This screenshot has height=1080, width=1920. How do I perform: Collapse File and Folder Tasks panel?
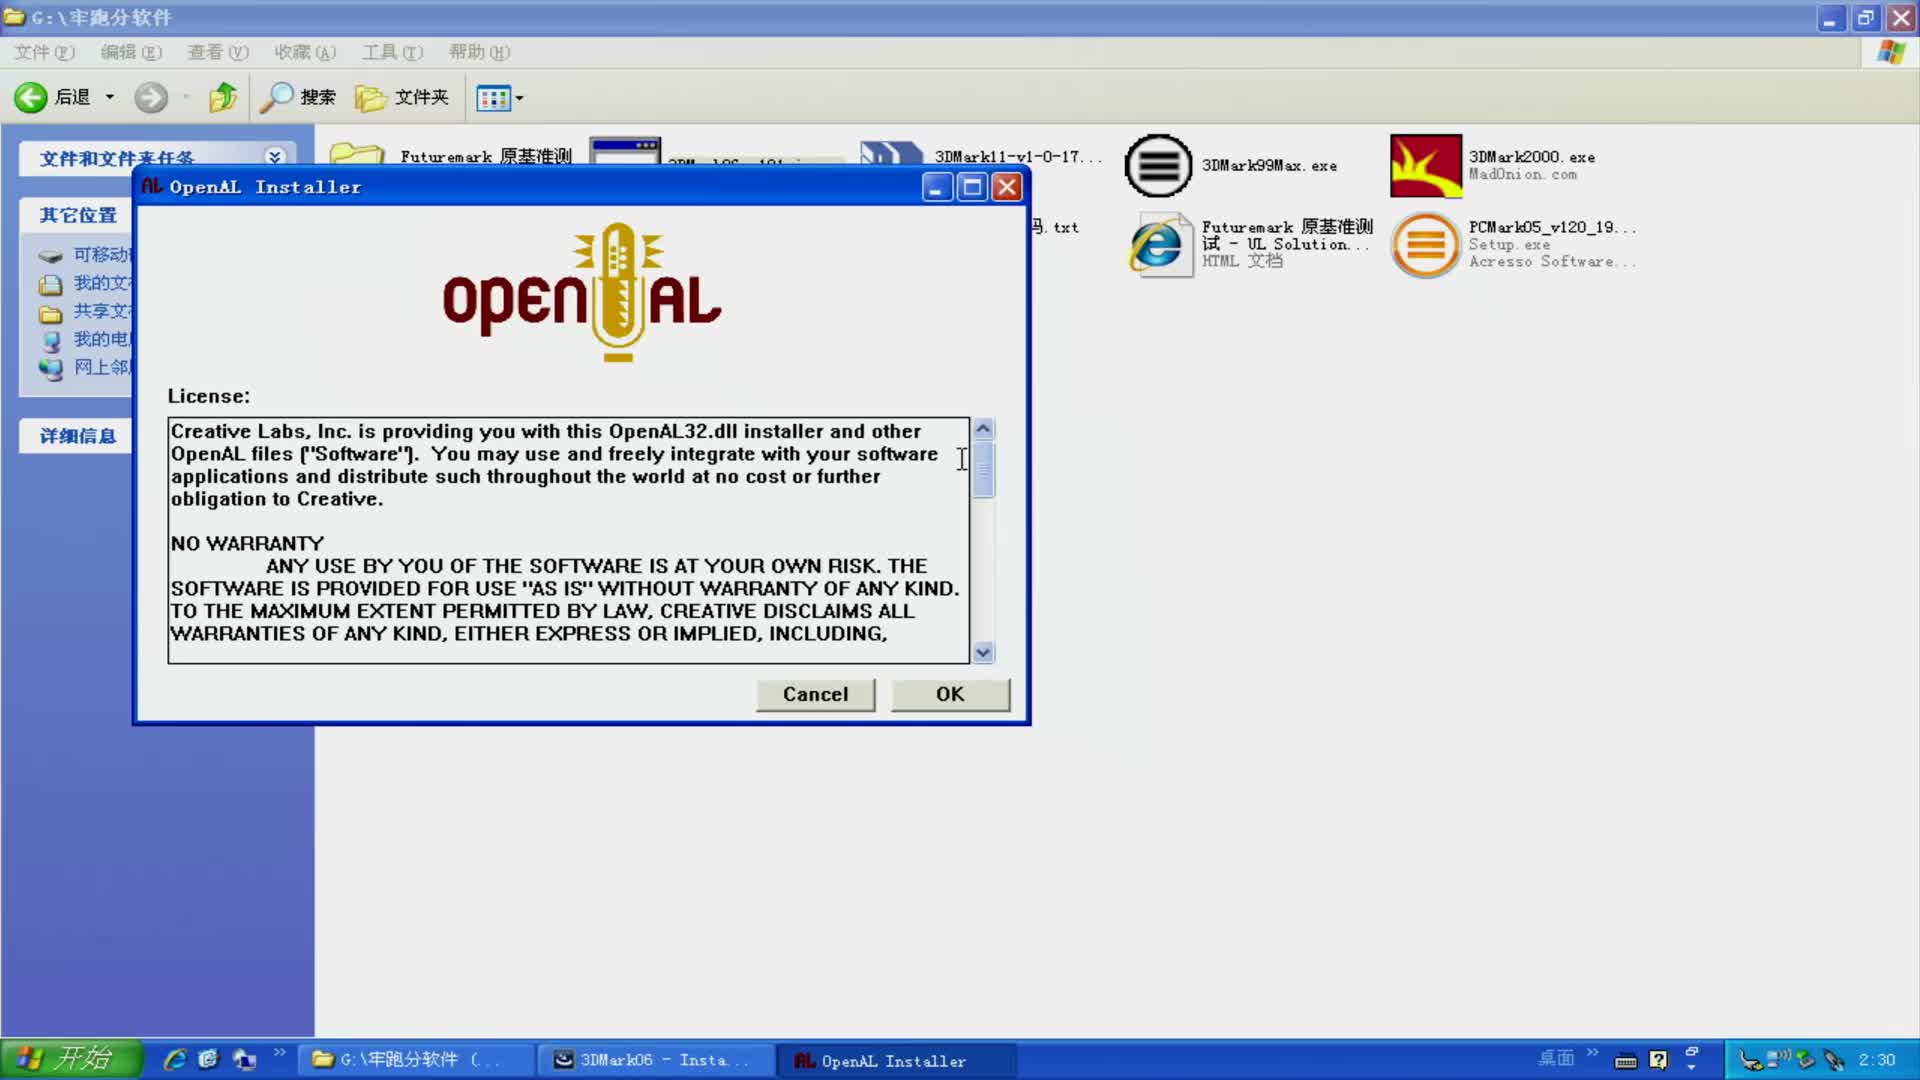tap(274, 157)
